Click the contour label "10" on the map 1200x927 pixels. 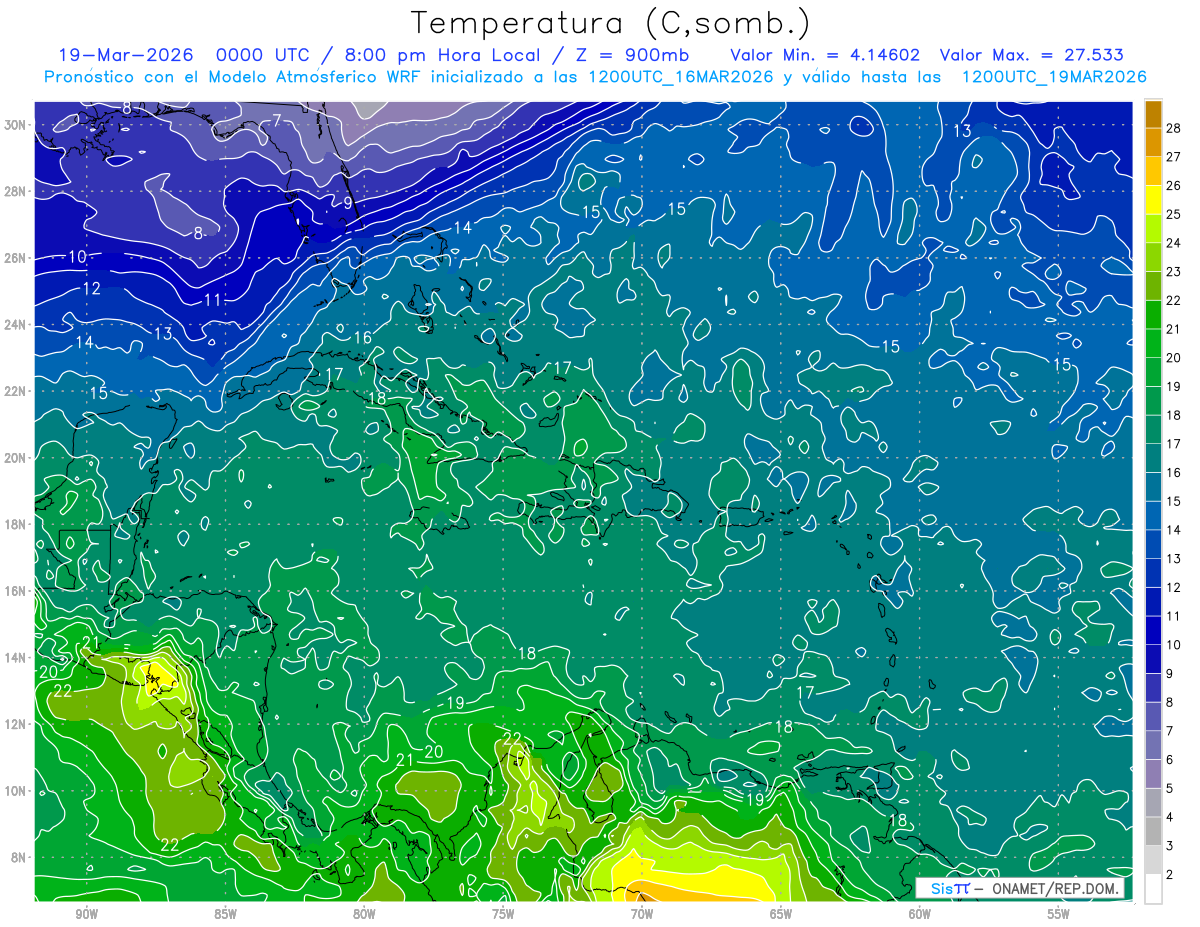[x=77, y=257]
